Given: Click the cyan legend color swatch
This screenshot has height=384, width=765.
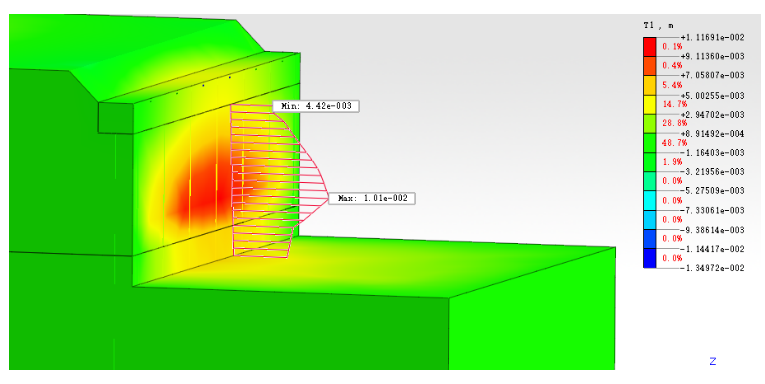Looking at the screenshot, I should [649, 201].
